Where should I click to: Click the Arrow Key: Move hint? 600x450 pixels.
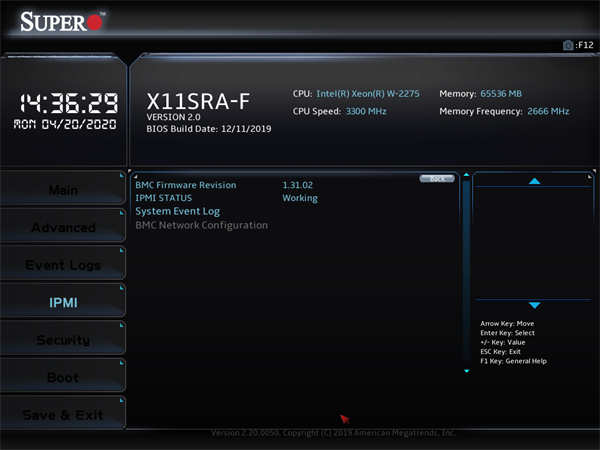(507, 323)
